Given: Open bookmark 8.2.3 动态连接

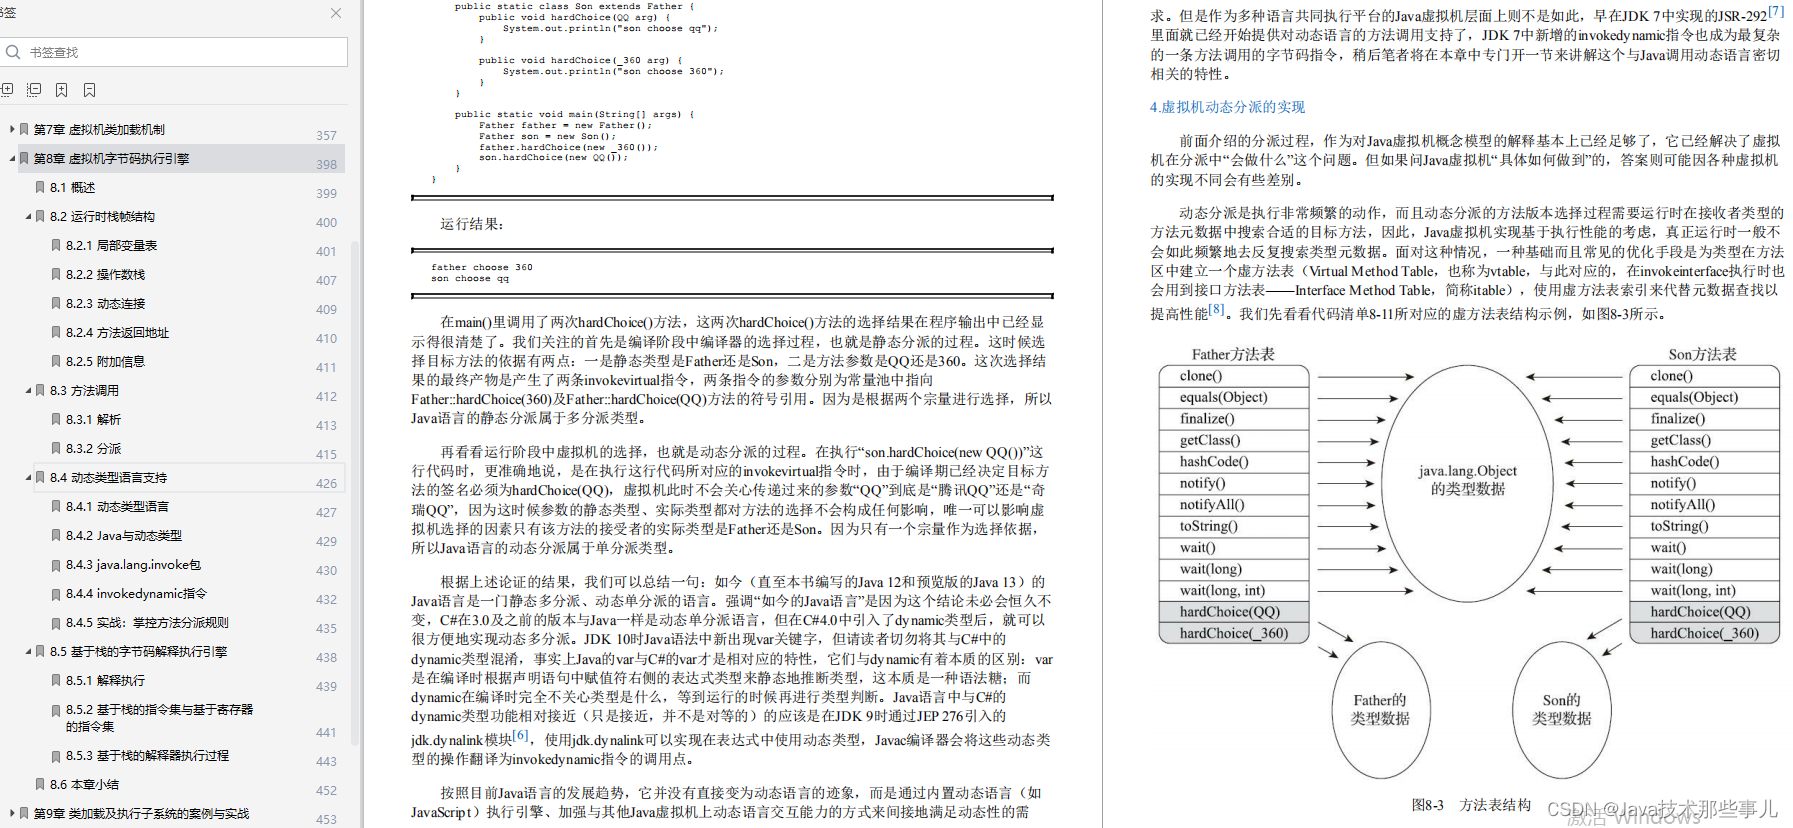Looking at the screenshot, I should click(x=105, y=303).
